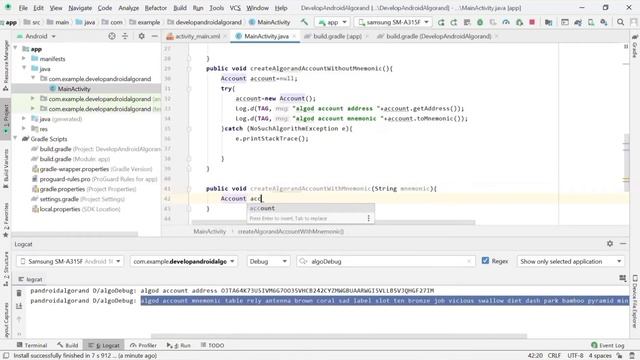Click the Apply Code Changes icon

coord(467,22)
